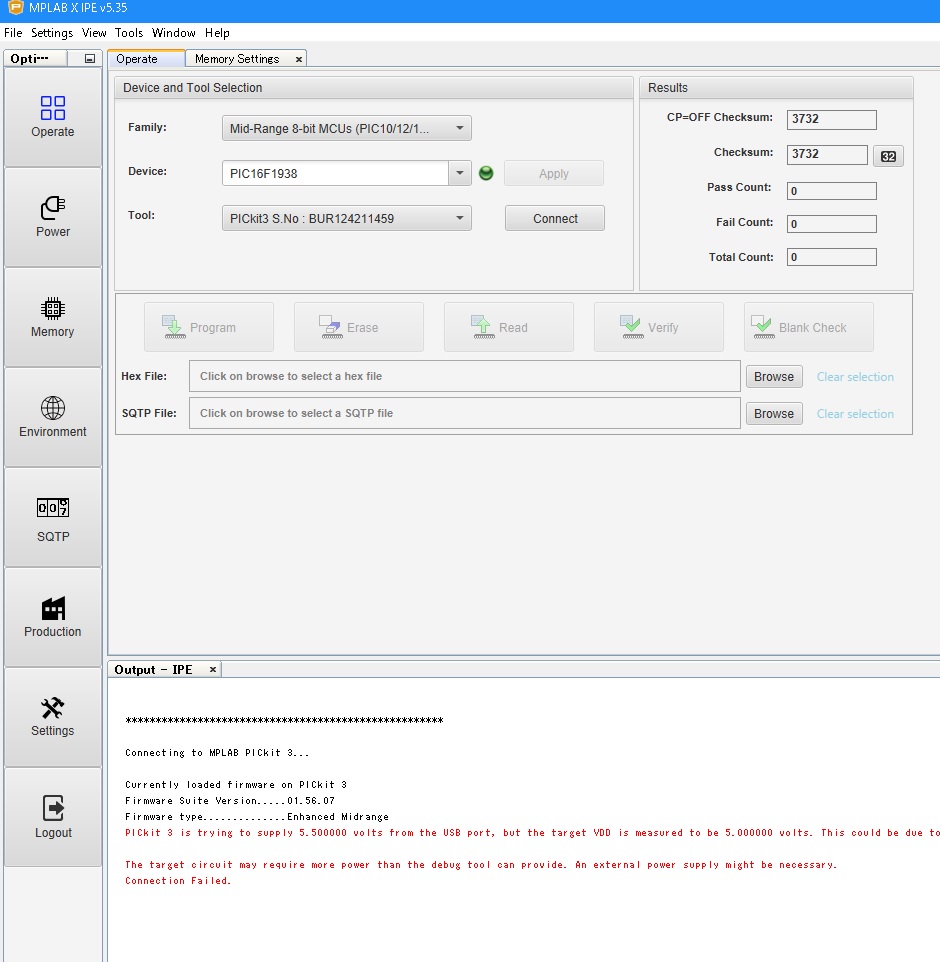
Task: Click the Total Count field
Action: (831, 256)
